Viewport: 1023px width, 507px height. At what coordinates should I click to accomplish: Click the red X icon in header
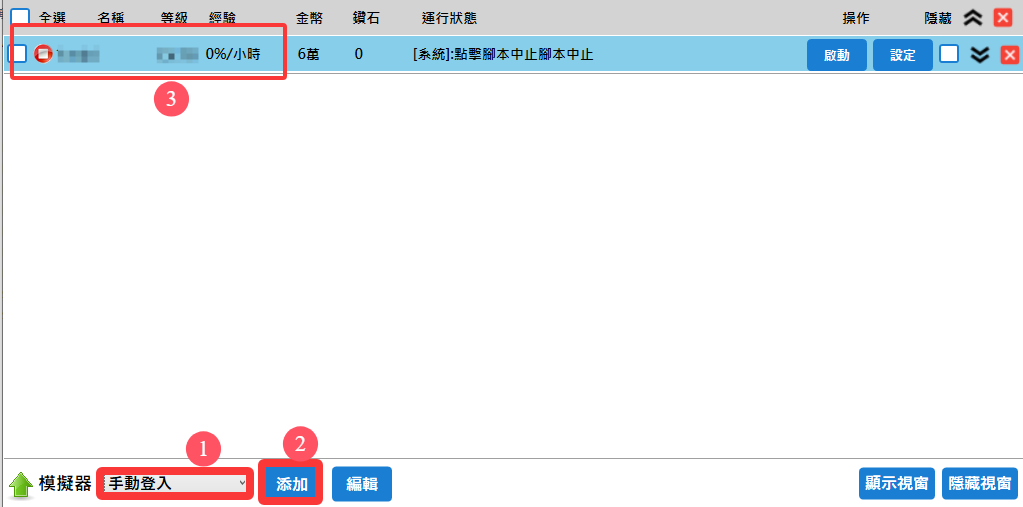click(1003, 17)
